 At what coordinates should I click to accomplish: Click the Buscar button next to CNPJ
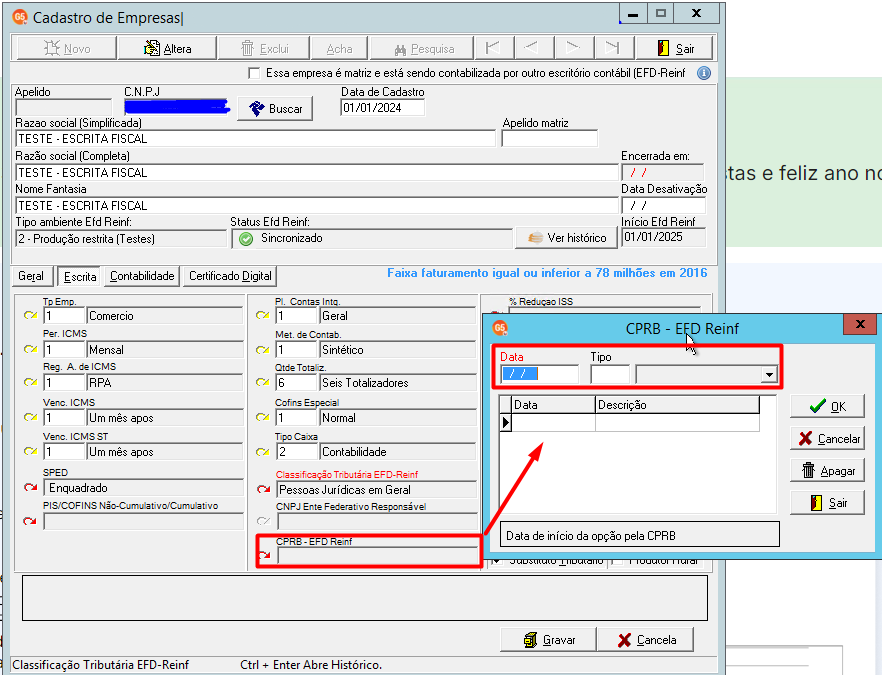tap(275, 109)
